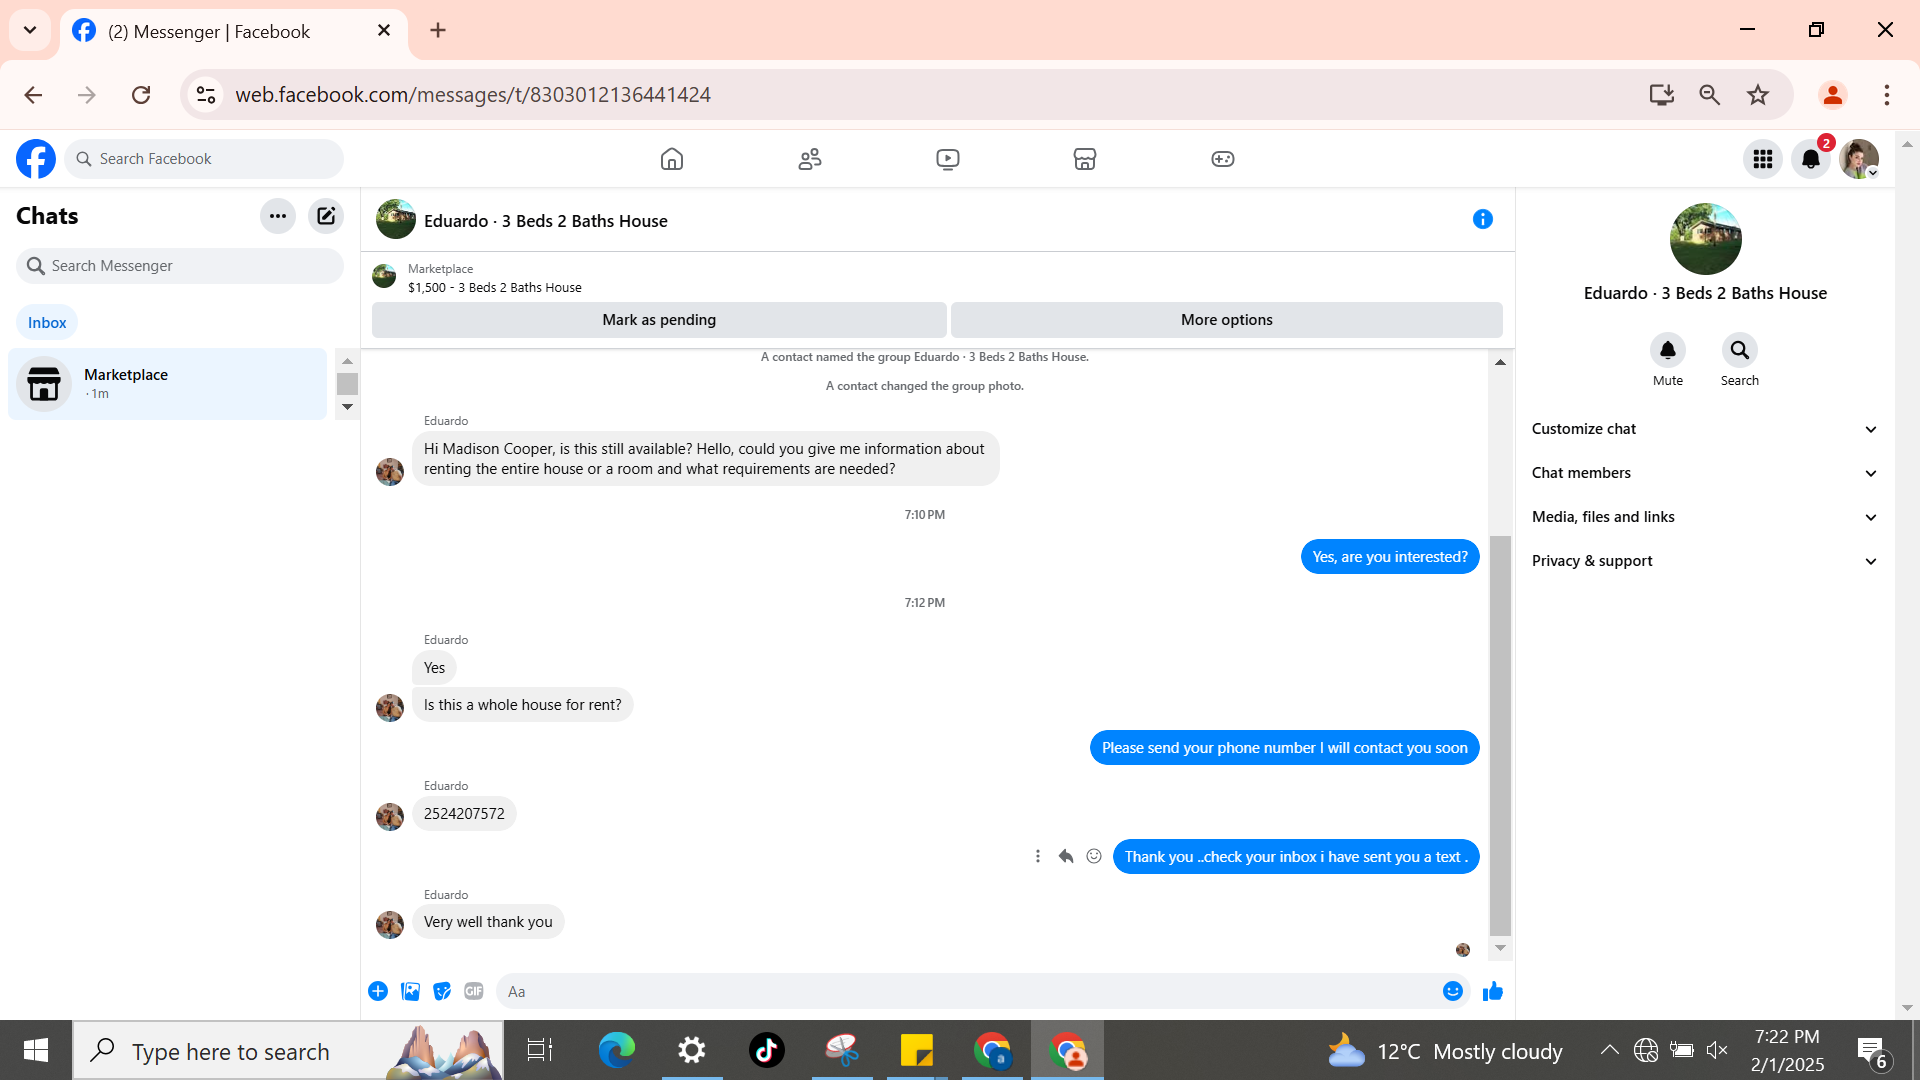Reply to the 'Thank you' message

tap(1066, 857)
